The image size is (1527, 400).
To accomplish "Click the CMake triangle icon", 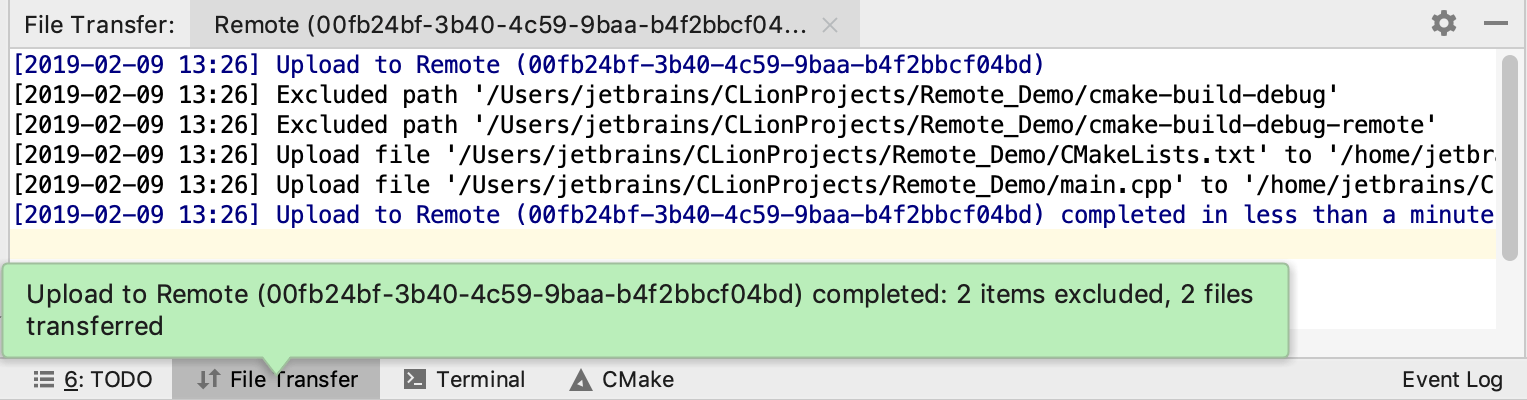I will click(580, 380).
